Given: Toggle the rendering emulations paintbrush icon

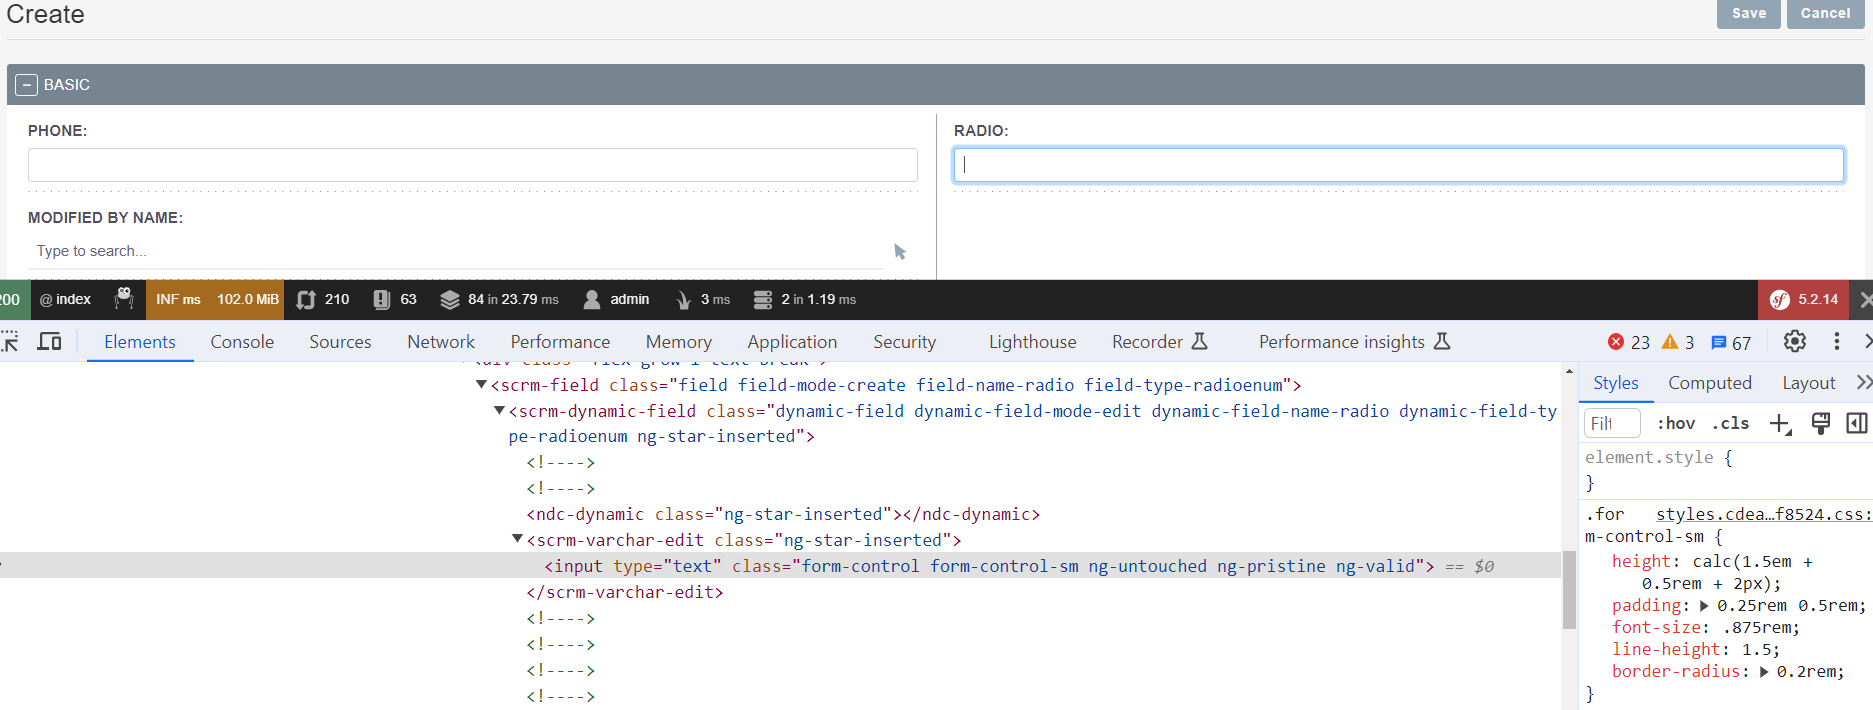Looking at the screenshot, I should pos(1821,423).
